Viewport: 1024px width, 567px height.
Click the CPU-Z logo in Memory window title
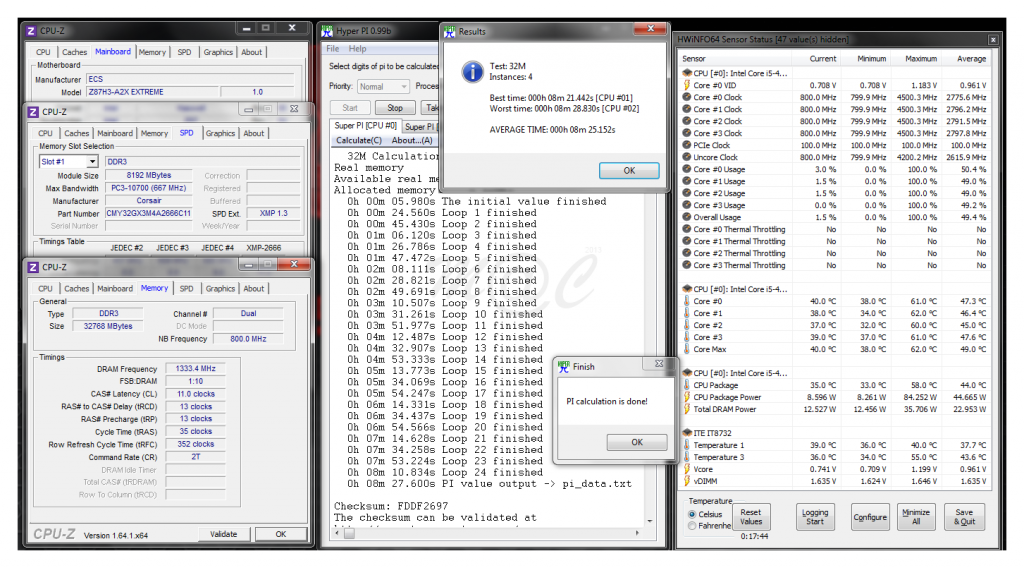click(32, 267)
